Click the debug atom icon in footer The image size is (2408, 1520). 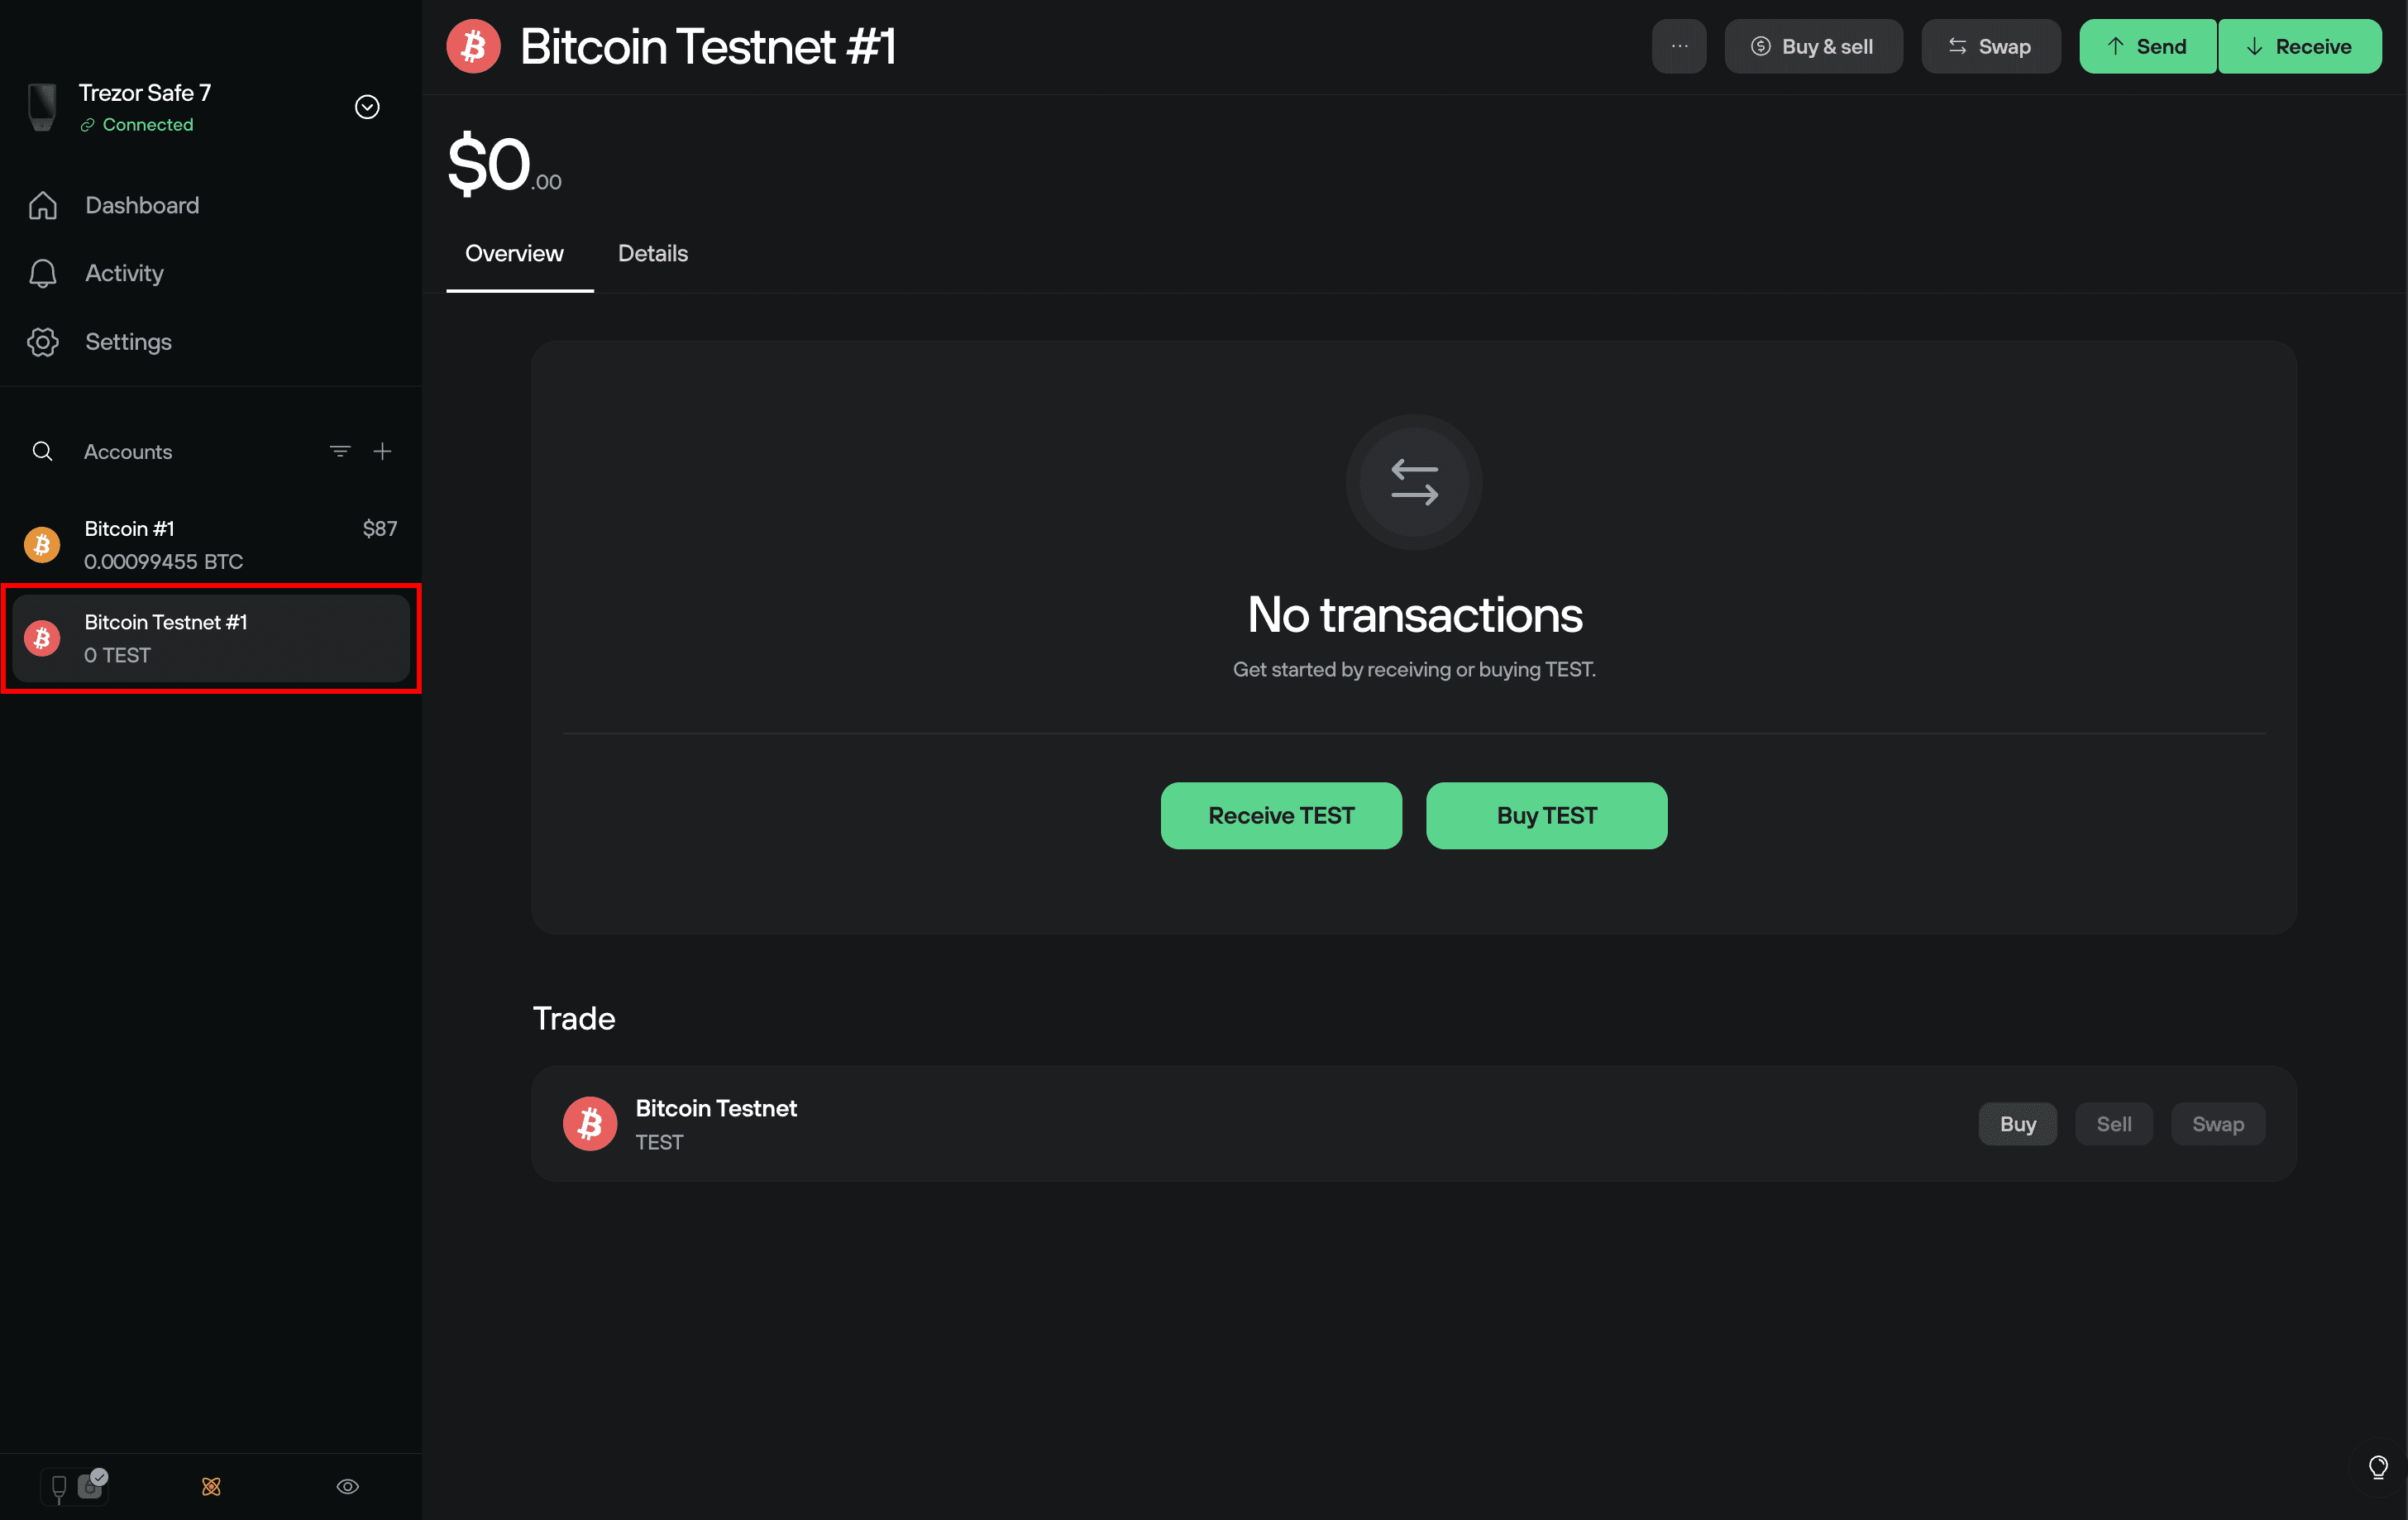point(211,1486)
